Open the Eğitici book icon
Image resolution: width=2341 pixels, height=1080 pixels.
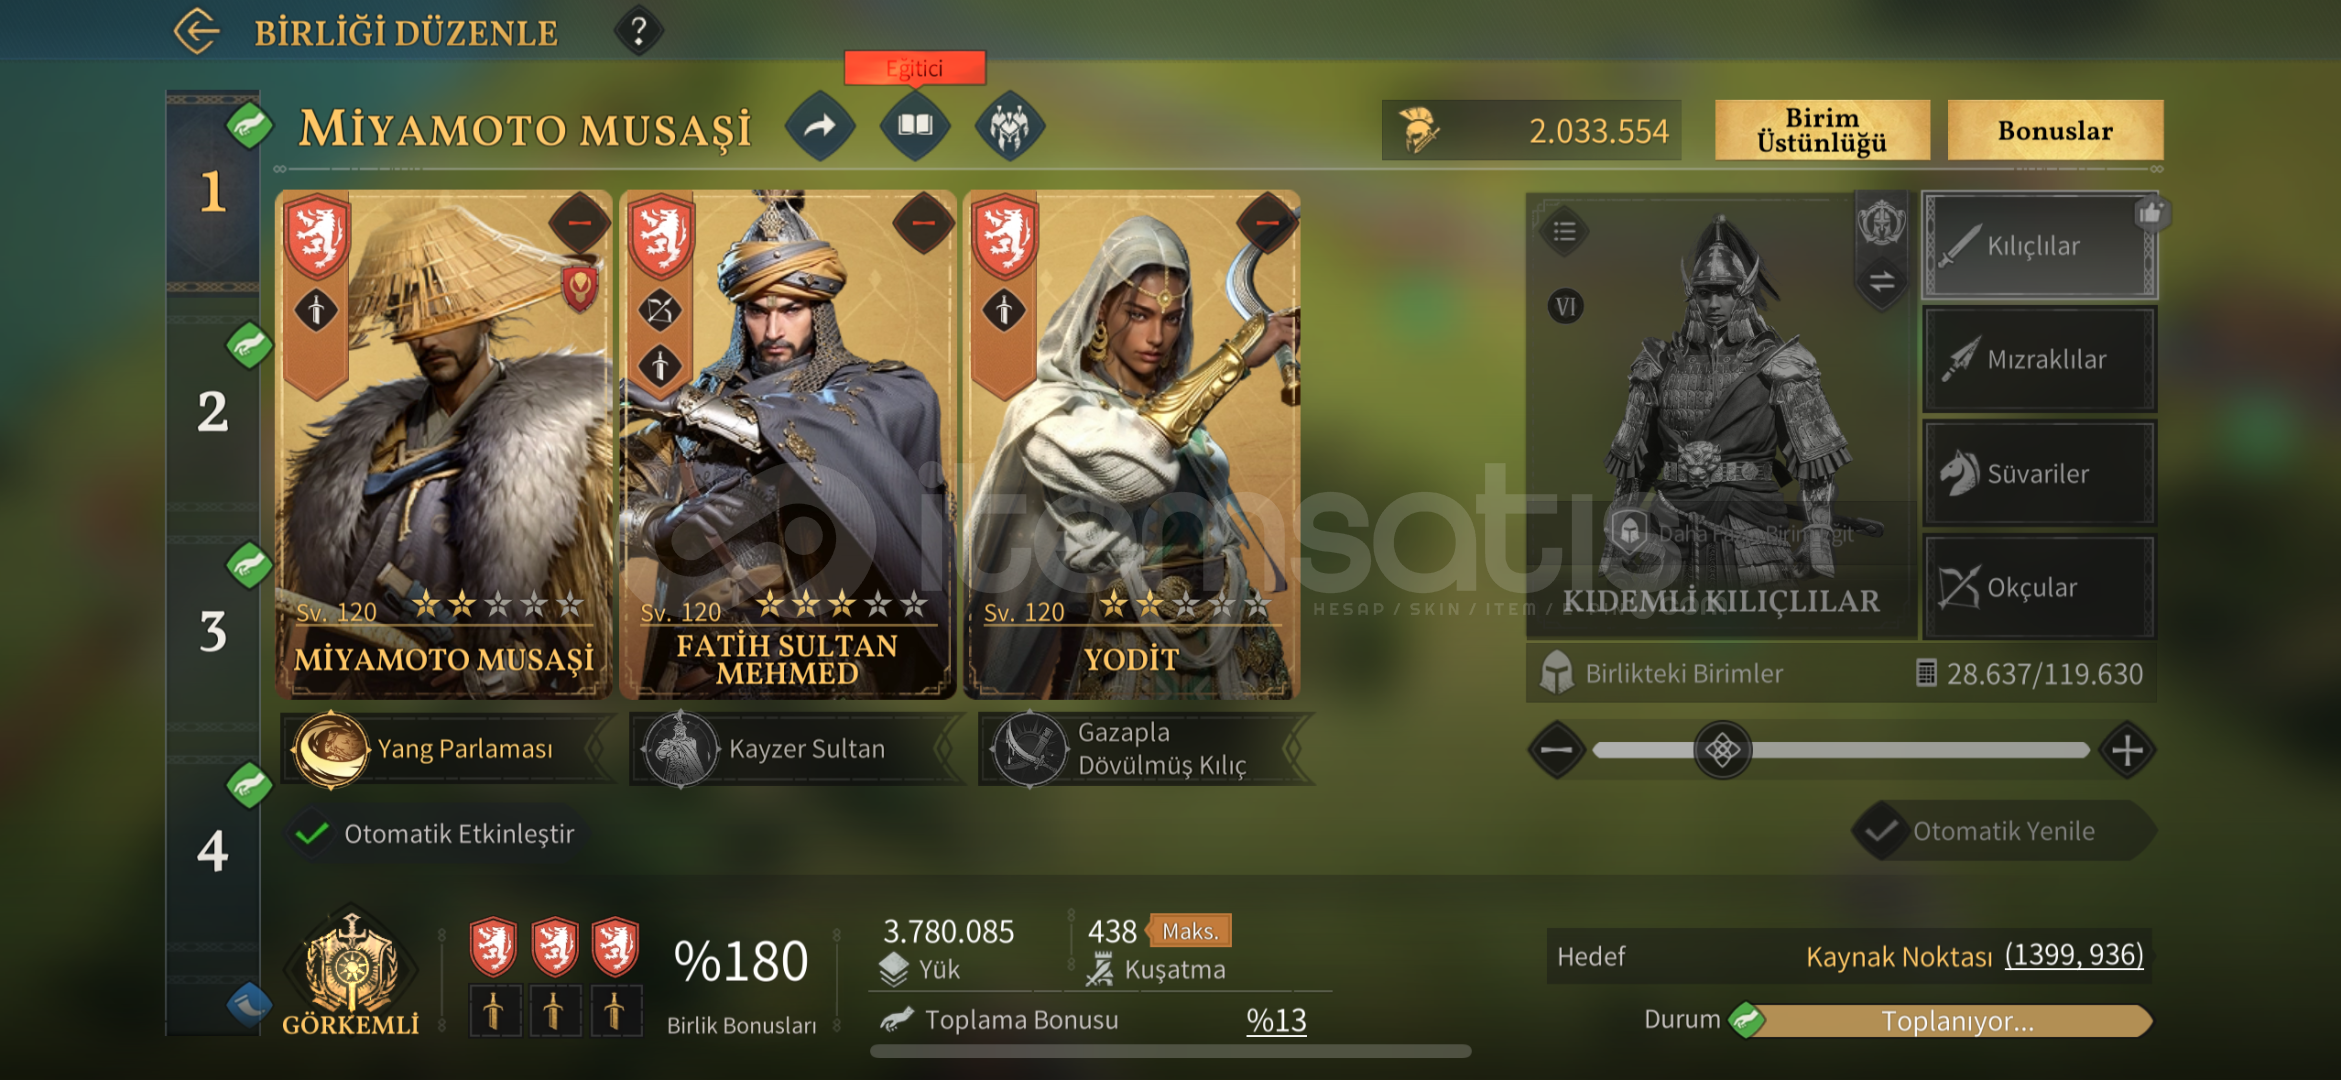click(914, 126)
